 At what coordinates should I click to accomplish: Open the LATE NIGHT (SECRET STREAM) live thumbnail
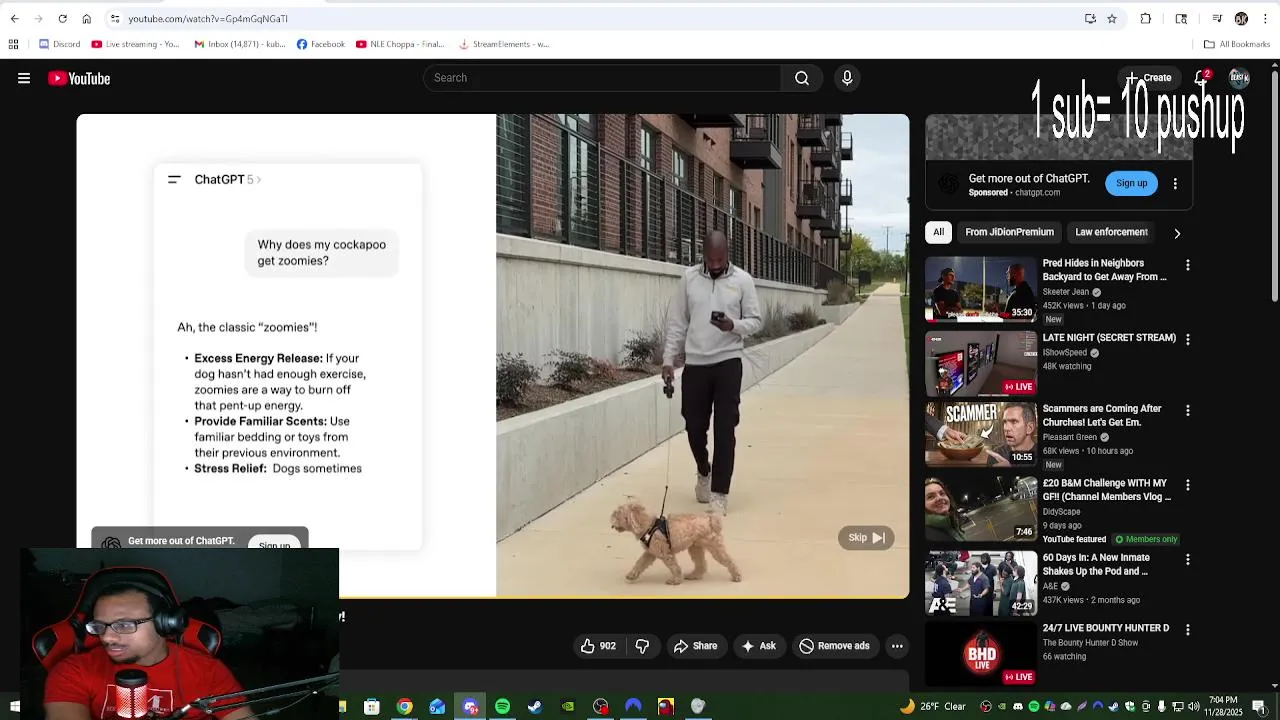pyautogui.click(x=981, y=365)
